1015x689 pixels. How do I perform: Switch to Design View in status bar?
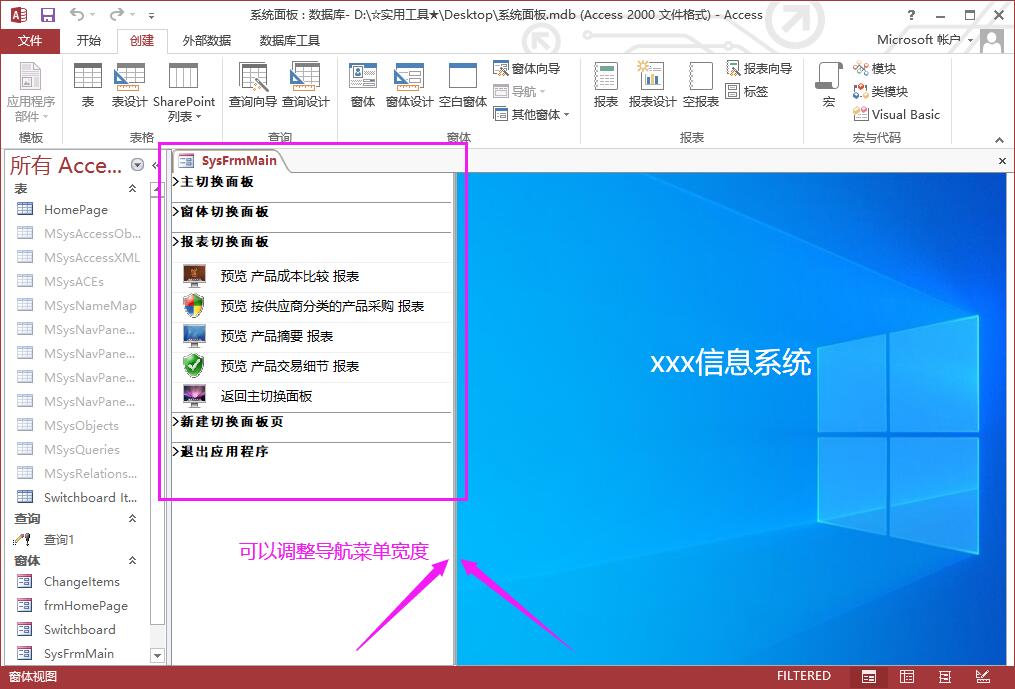click(x=983, y=677)
